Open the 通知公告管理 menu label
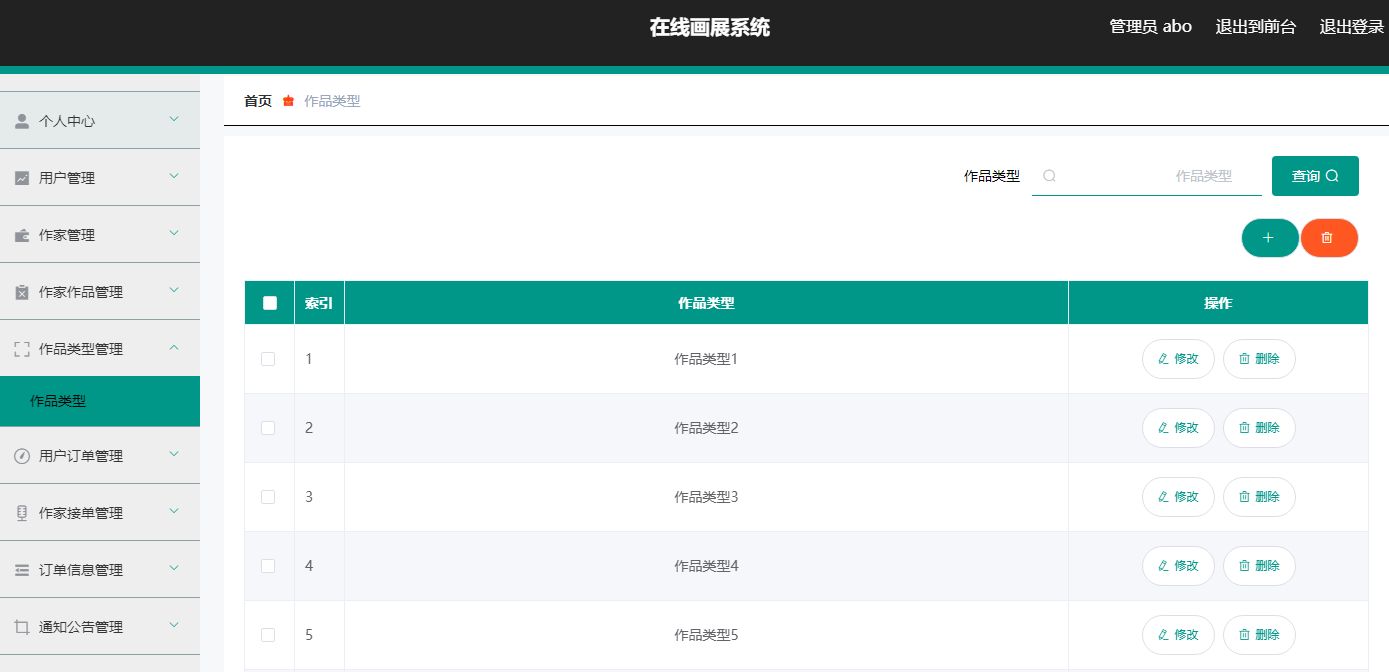1389x672 pixels. [x=81, y=627]
